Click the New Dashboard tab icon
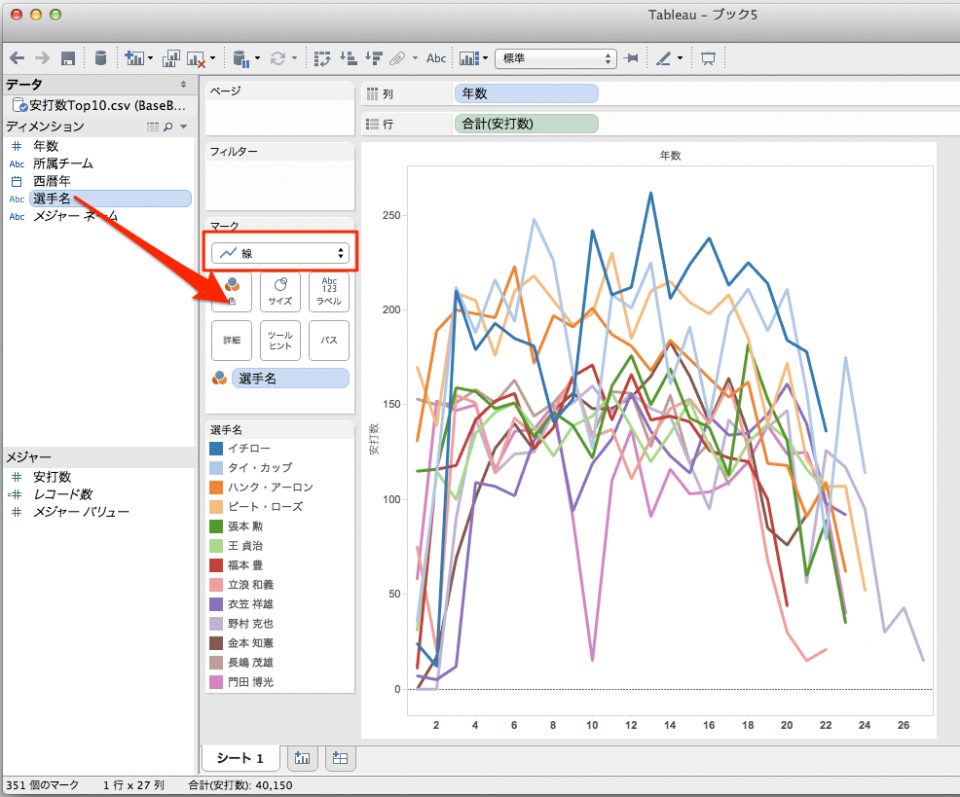This screenshot has height=797, width=960. [339, 758]
